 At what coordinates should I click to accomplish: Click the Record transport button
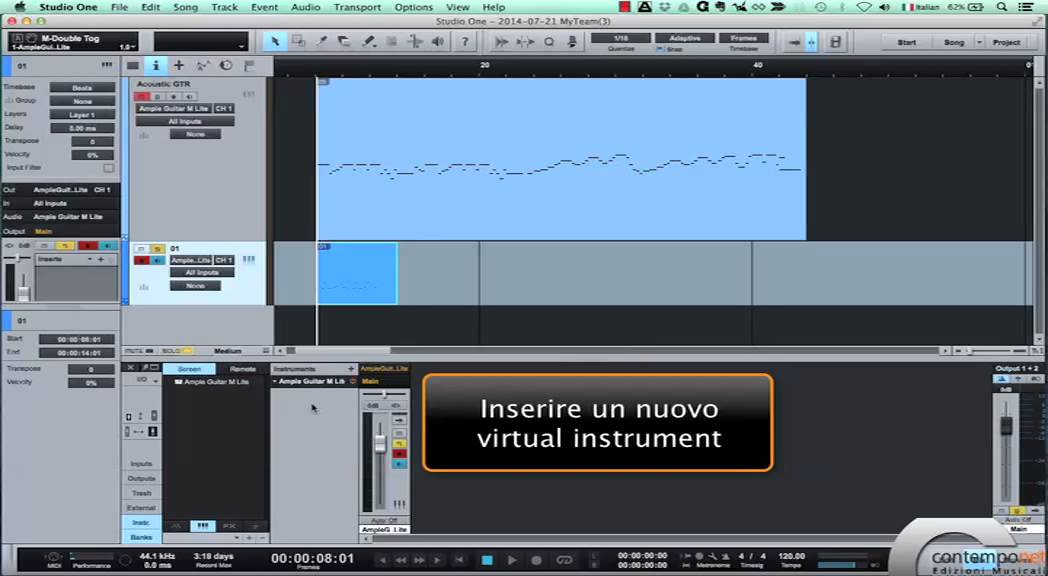point(536,560)
